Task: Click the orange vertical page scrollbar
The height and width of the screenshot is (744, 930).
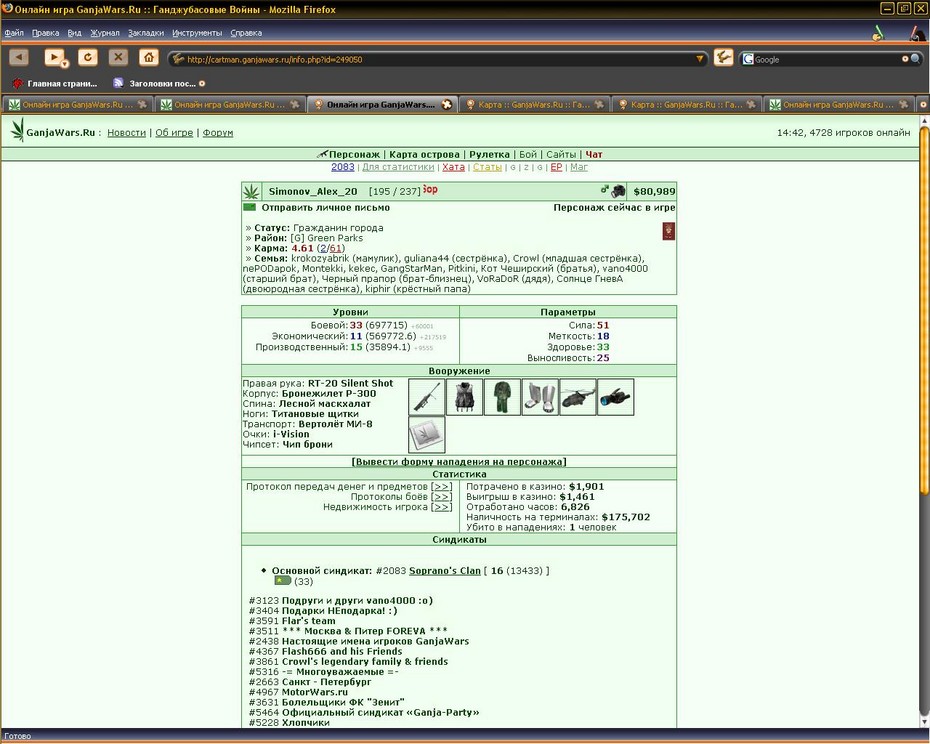Action: 924,309
